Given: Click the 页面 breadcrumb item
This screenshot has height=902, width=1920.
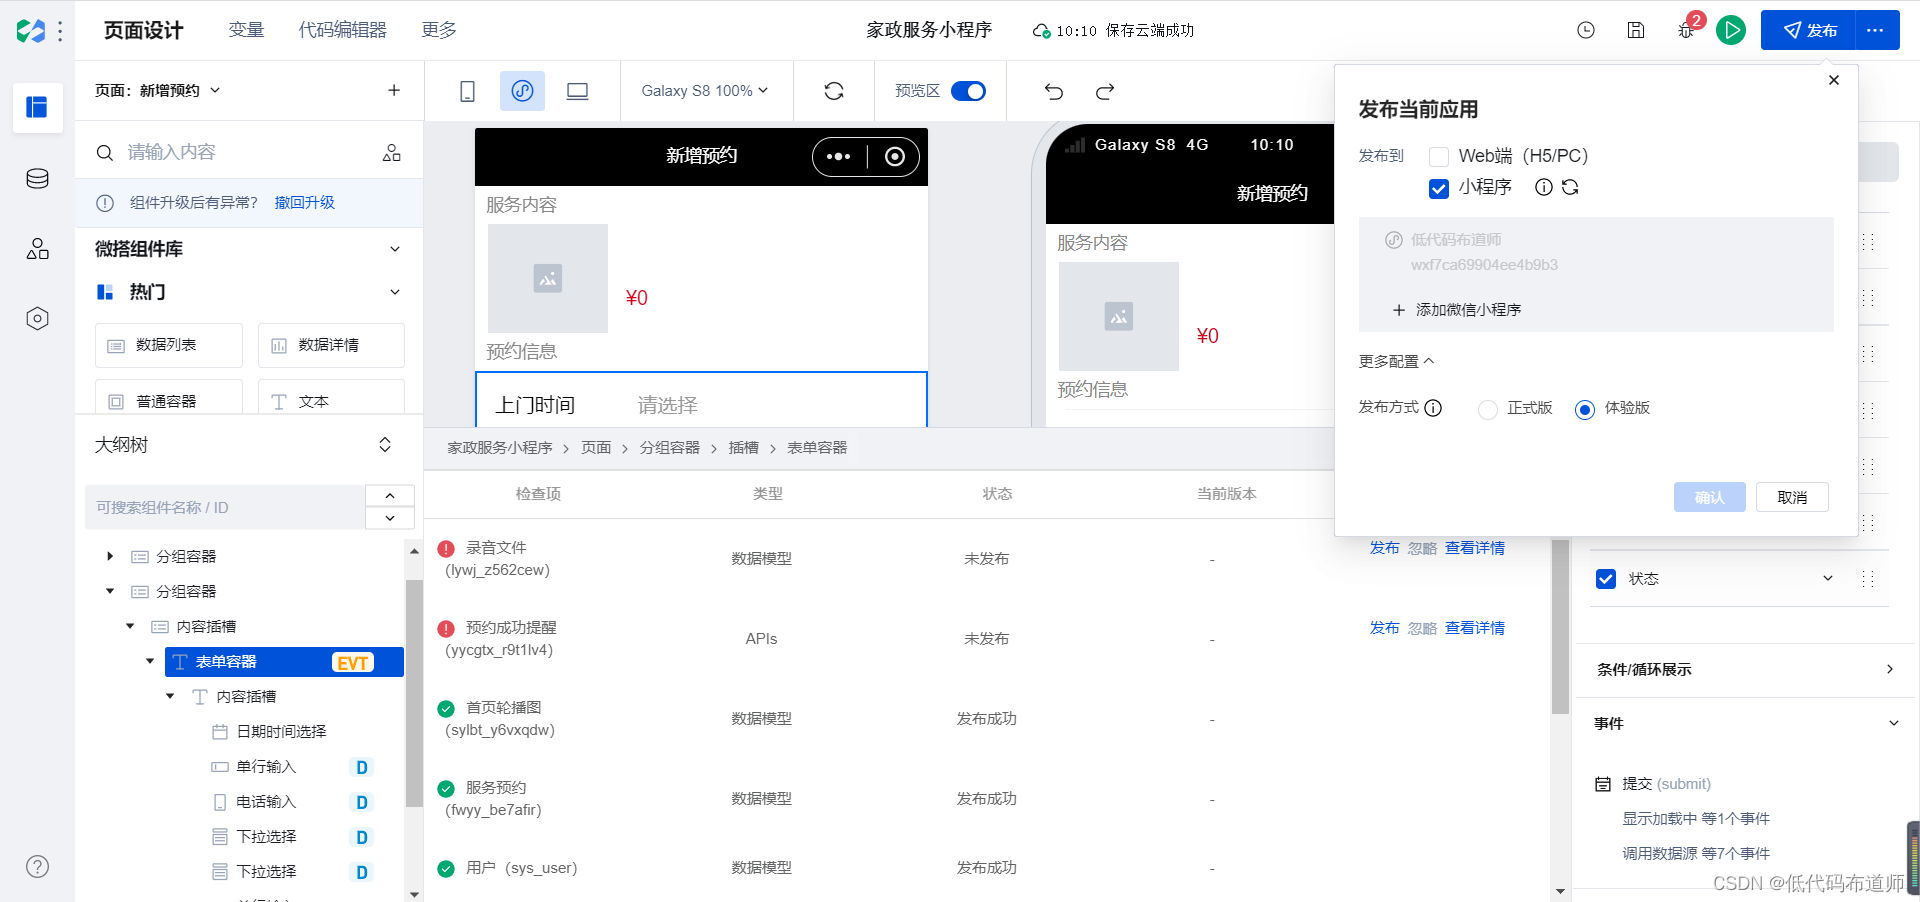Looking at the screenshot, I should [x=596, y=447].
